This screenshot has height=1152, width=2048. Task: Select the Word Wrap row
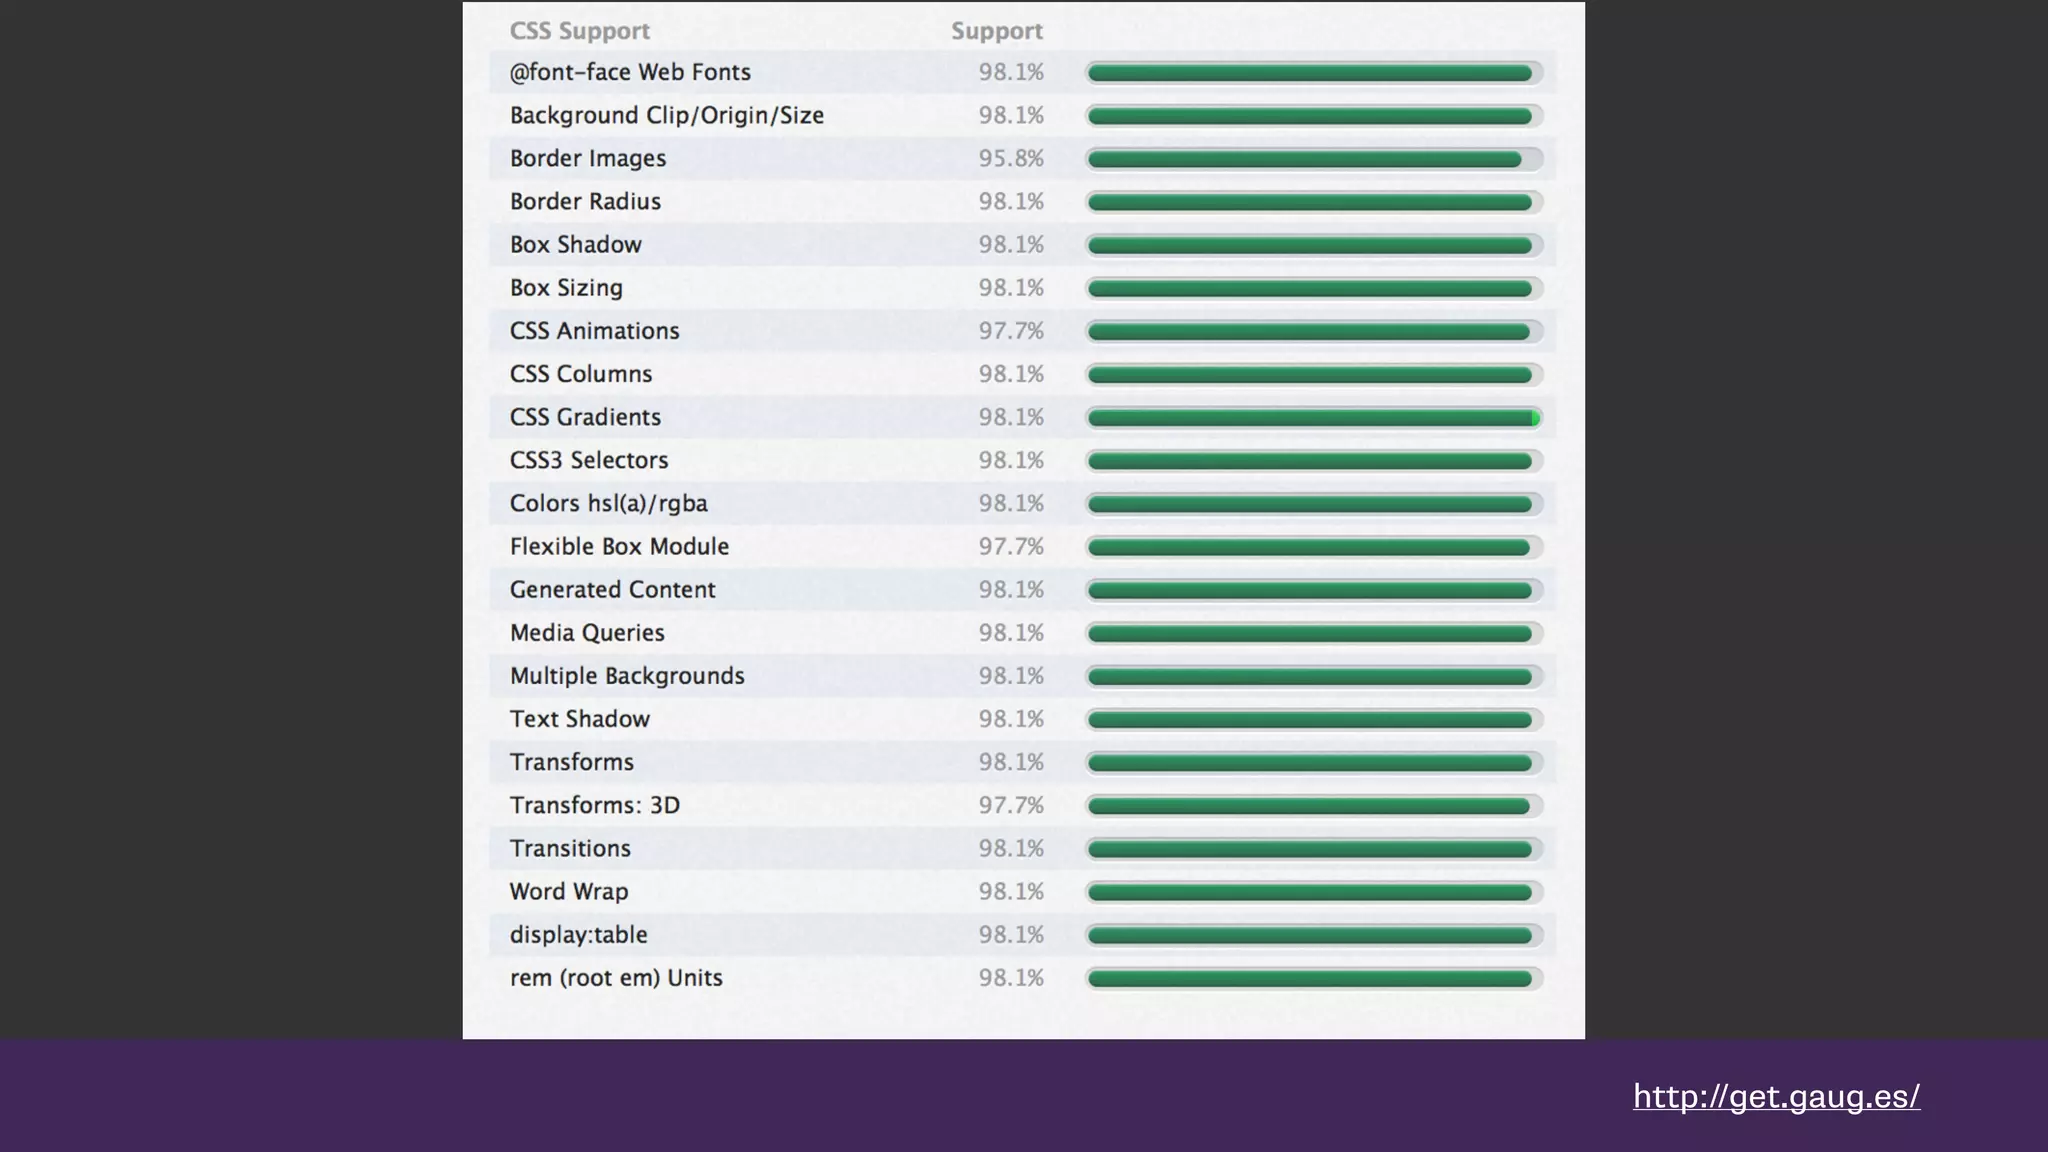pyautogui.click(x=569, y=892)
